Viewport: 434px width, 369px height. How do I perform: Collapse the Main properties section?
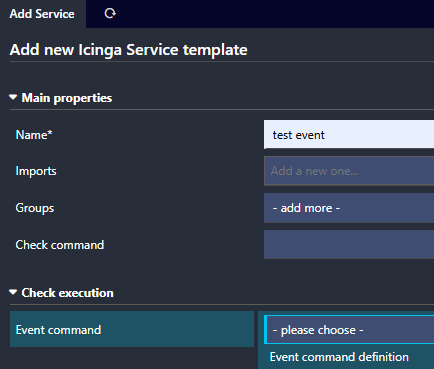pyautogui.click(x=60, y=98)
